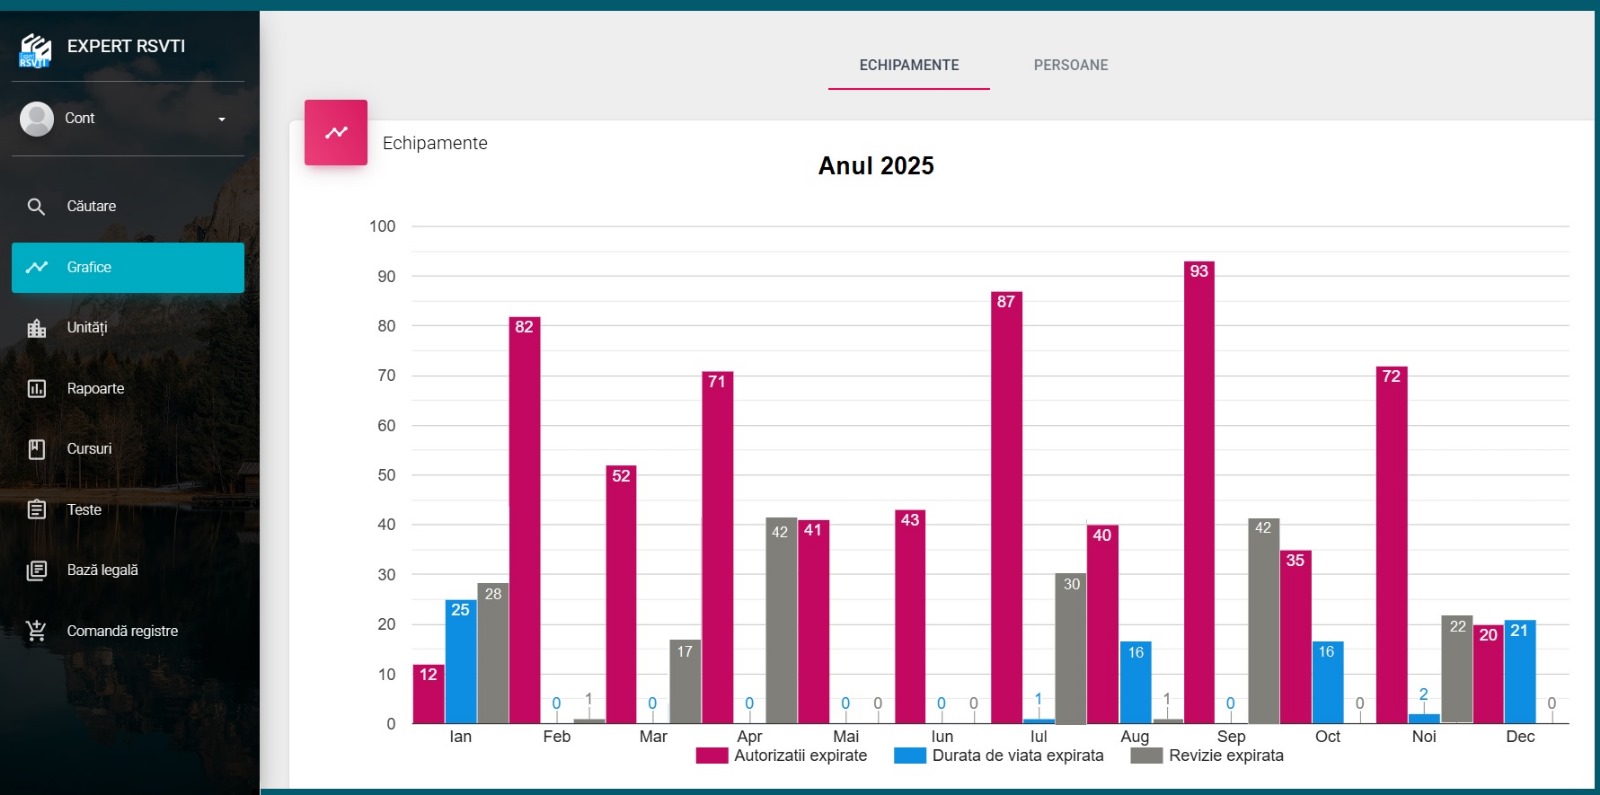Click the Rapoarte chart icon
Image resolution: width=1600 pixels, height=795 pixels.
[37, 389]
